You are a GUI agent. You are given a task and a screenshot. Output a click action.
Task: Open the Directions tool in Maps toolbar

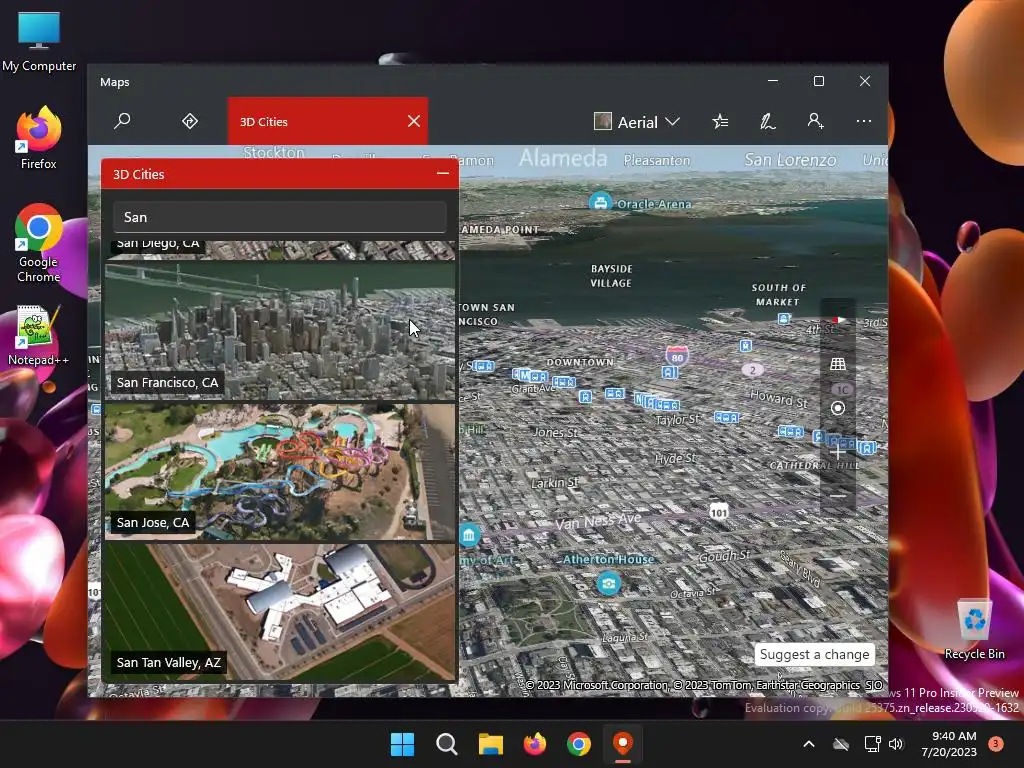[x=189, y=121]
